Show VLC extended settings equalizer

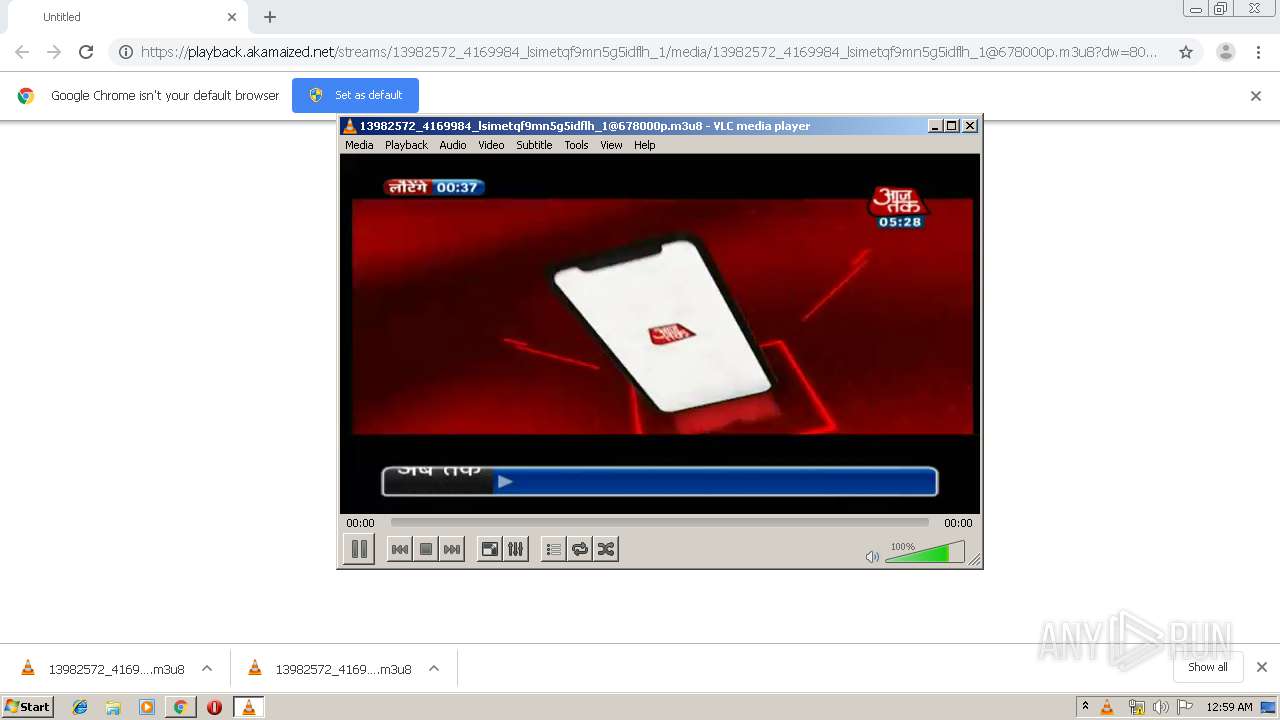[515, 549]
